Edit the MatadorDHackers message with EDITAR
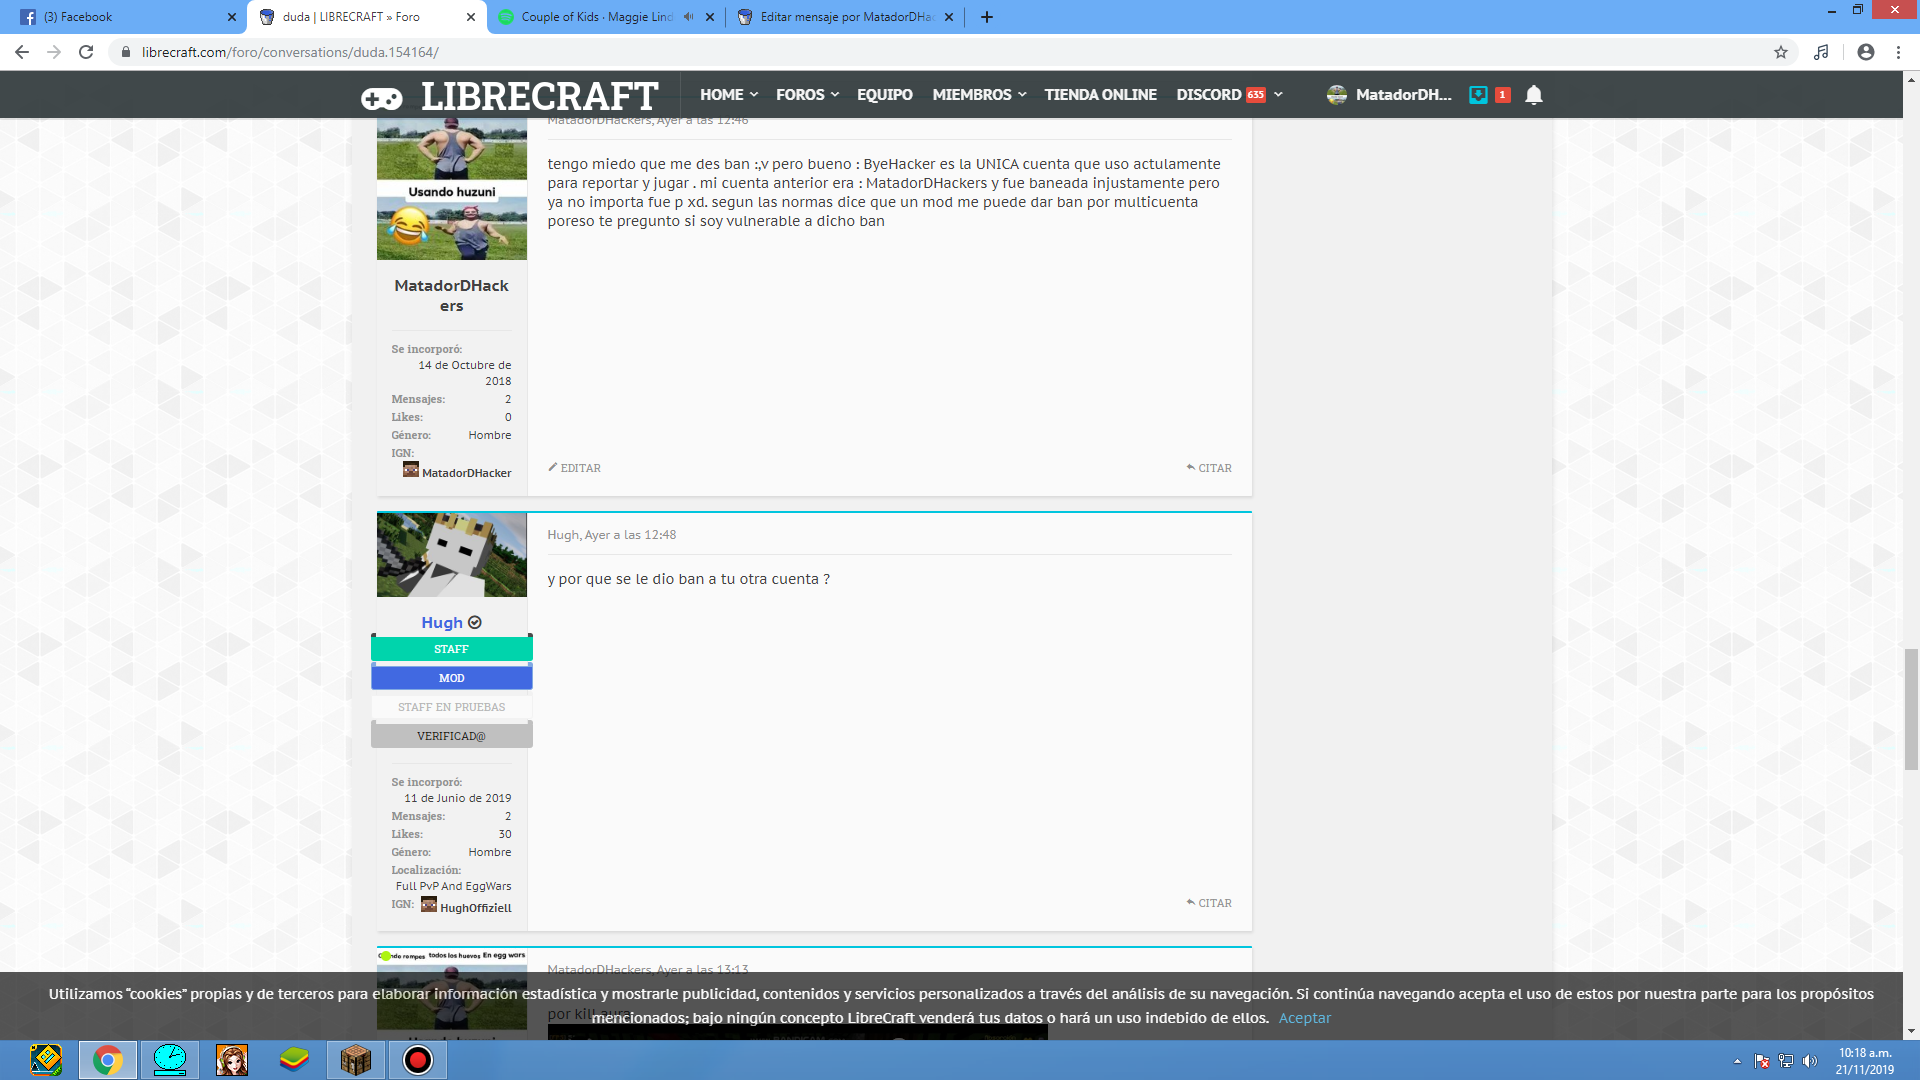This screenshot has width=1920, height=1080. tap(574, 468)
